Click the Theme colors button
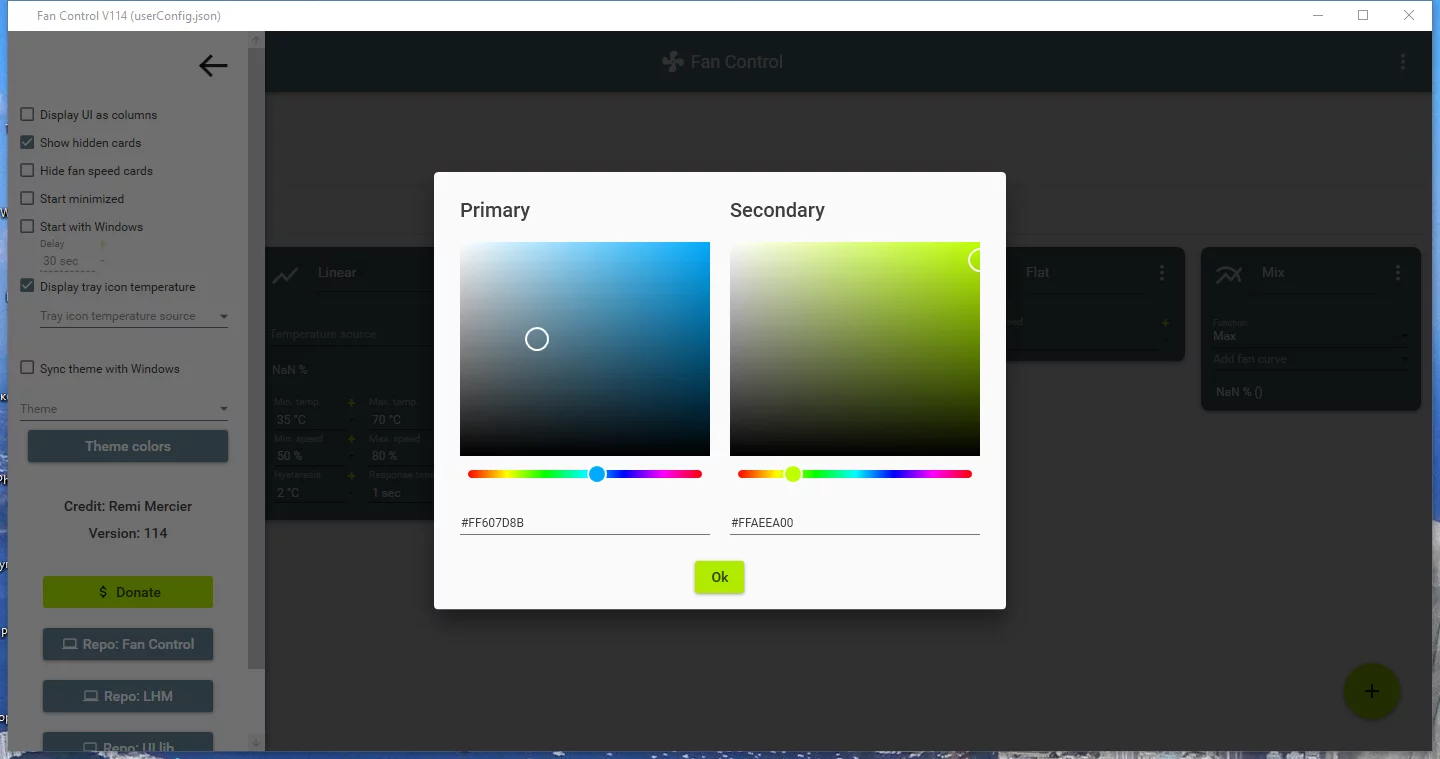 coord(128,446)
